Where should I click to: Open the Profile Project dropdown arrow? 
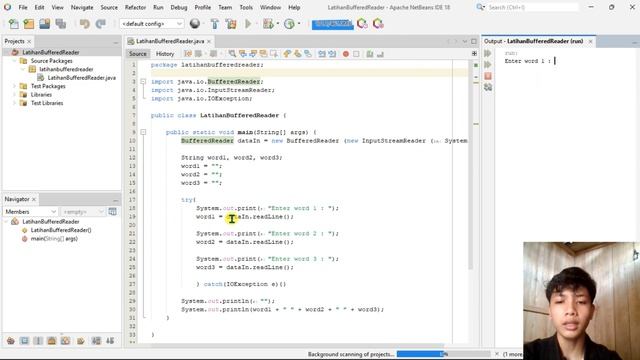299,24
